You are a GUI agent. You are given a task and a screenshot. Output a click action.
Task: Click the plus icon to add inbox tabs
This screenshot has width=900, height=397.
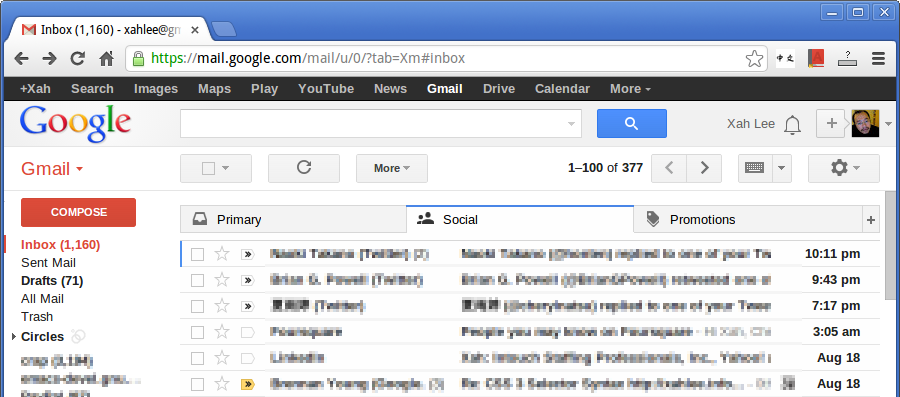tap(871, 220)
